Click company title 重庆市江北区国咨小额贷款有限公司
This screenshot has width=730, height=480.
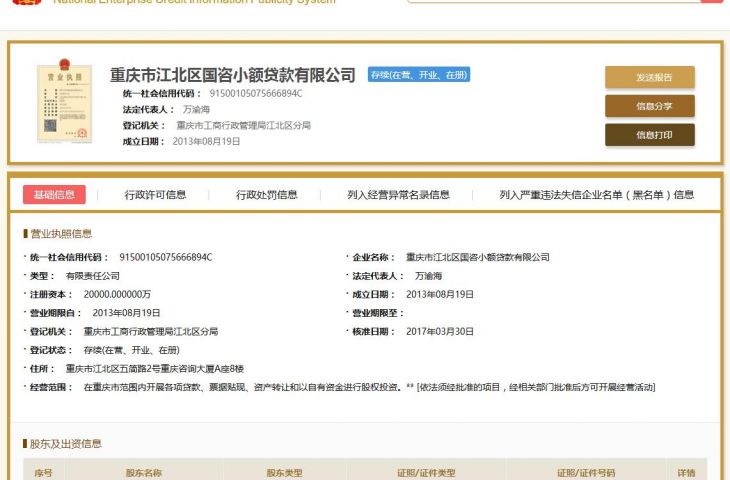click(232, 75)
